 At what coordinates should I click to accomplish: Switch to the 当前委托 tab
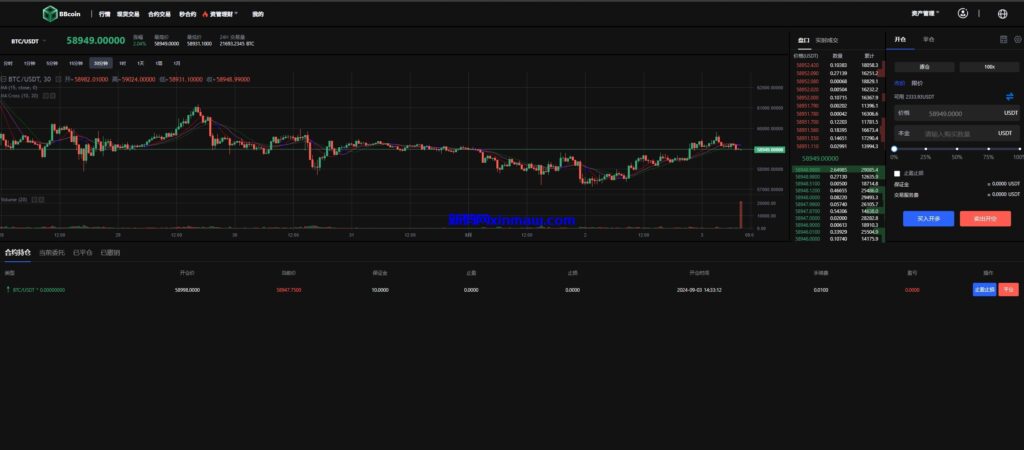pyautogui.click(x=52, y=253)
